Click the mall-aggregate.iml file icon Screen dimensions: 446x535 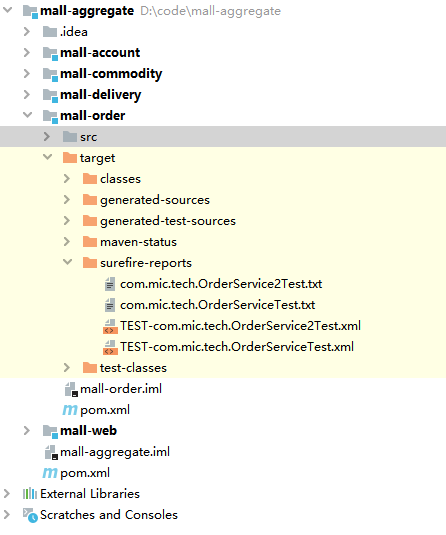point(51,452)
